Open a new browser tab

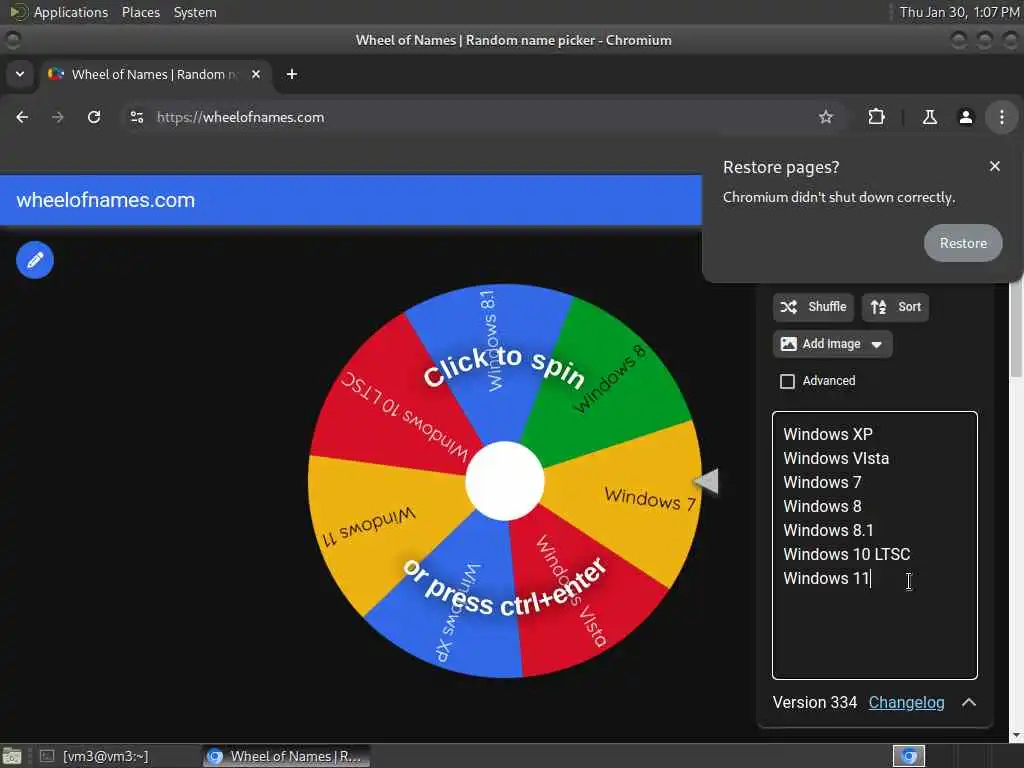(x=292, y=74)
